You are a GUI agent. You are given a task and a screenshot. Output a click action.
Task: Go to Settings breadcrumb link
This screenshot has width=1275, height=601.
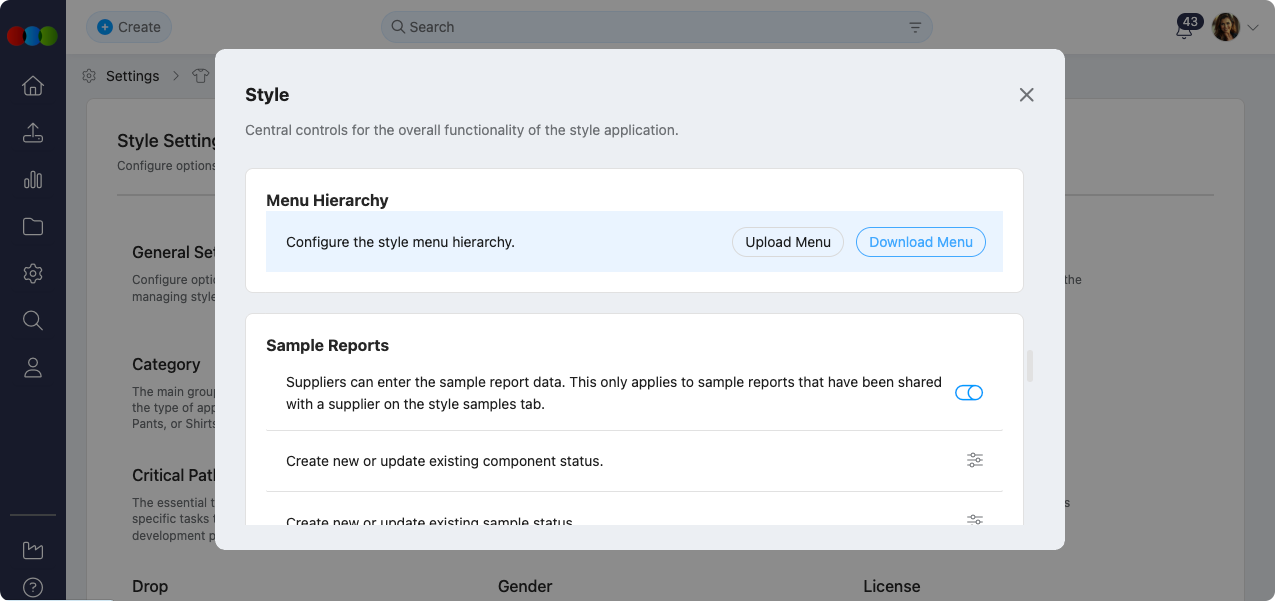(132, 76)
